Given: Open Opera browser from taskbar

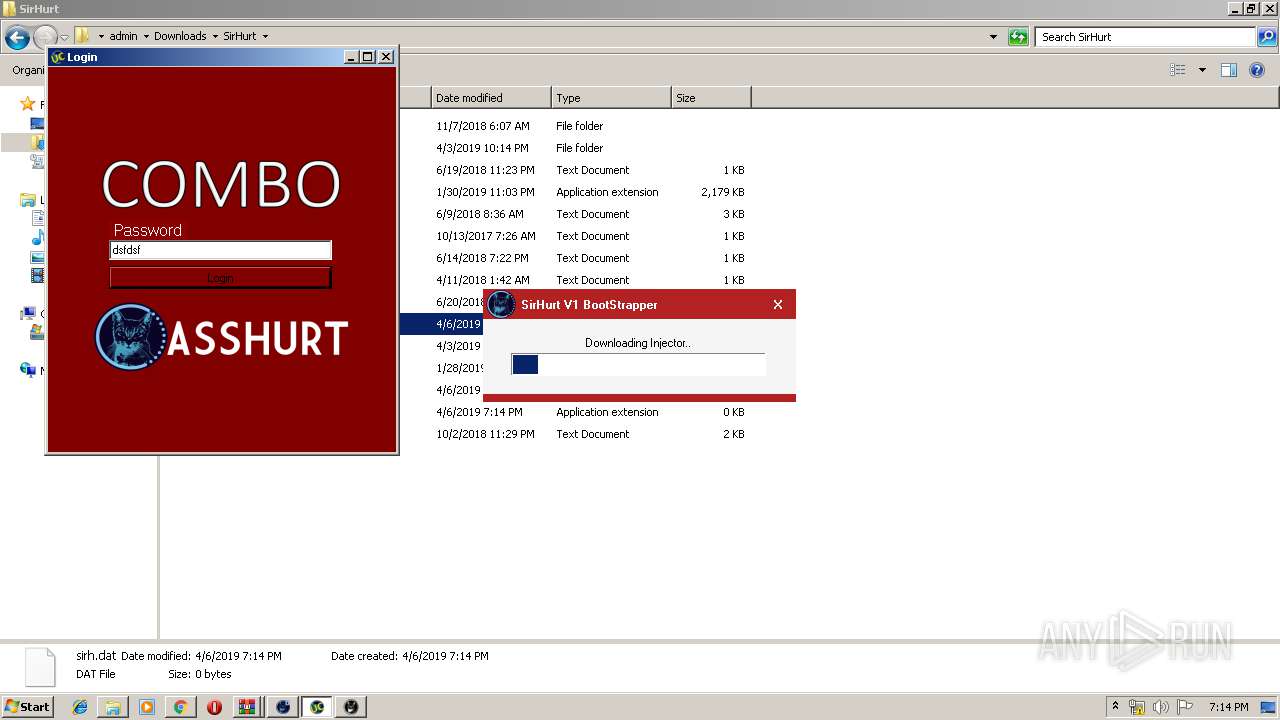Looking at the screenshot, I should (214, 707).
